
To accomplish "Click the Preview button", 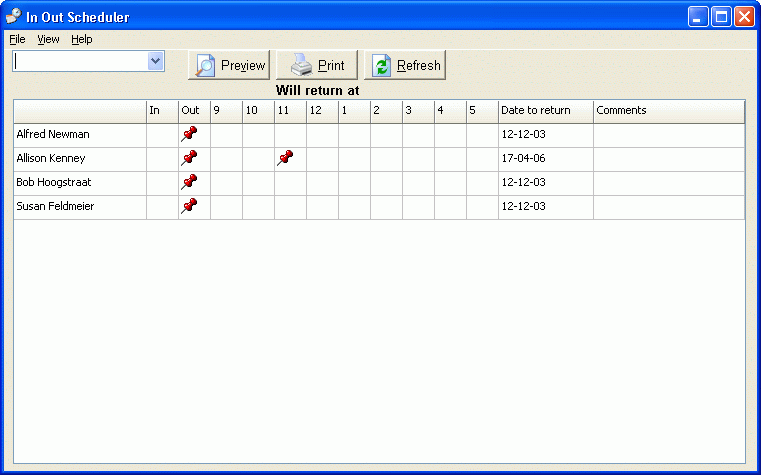I will [x=229, y=65].
